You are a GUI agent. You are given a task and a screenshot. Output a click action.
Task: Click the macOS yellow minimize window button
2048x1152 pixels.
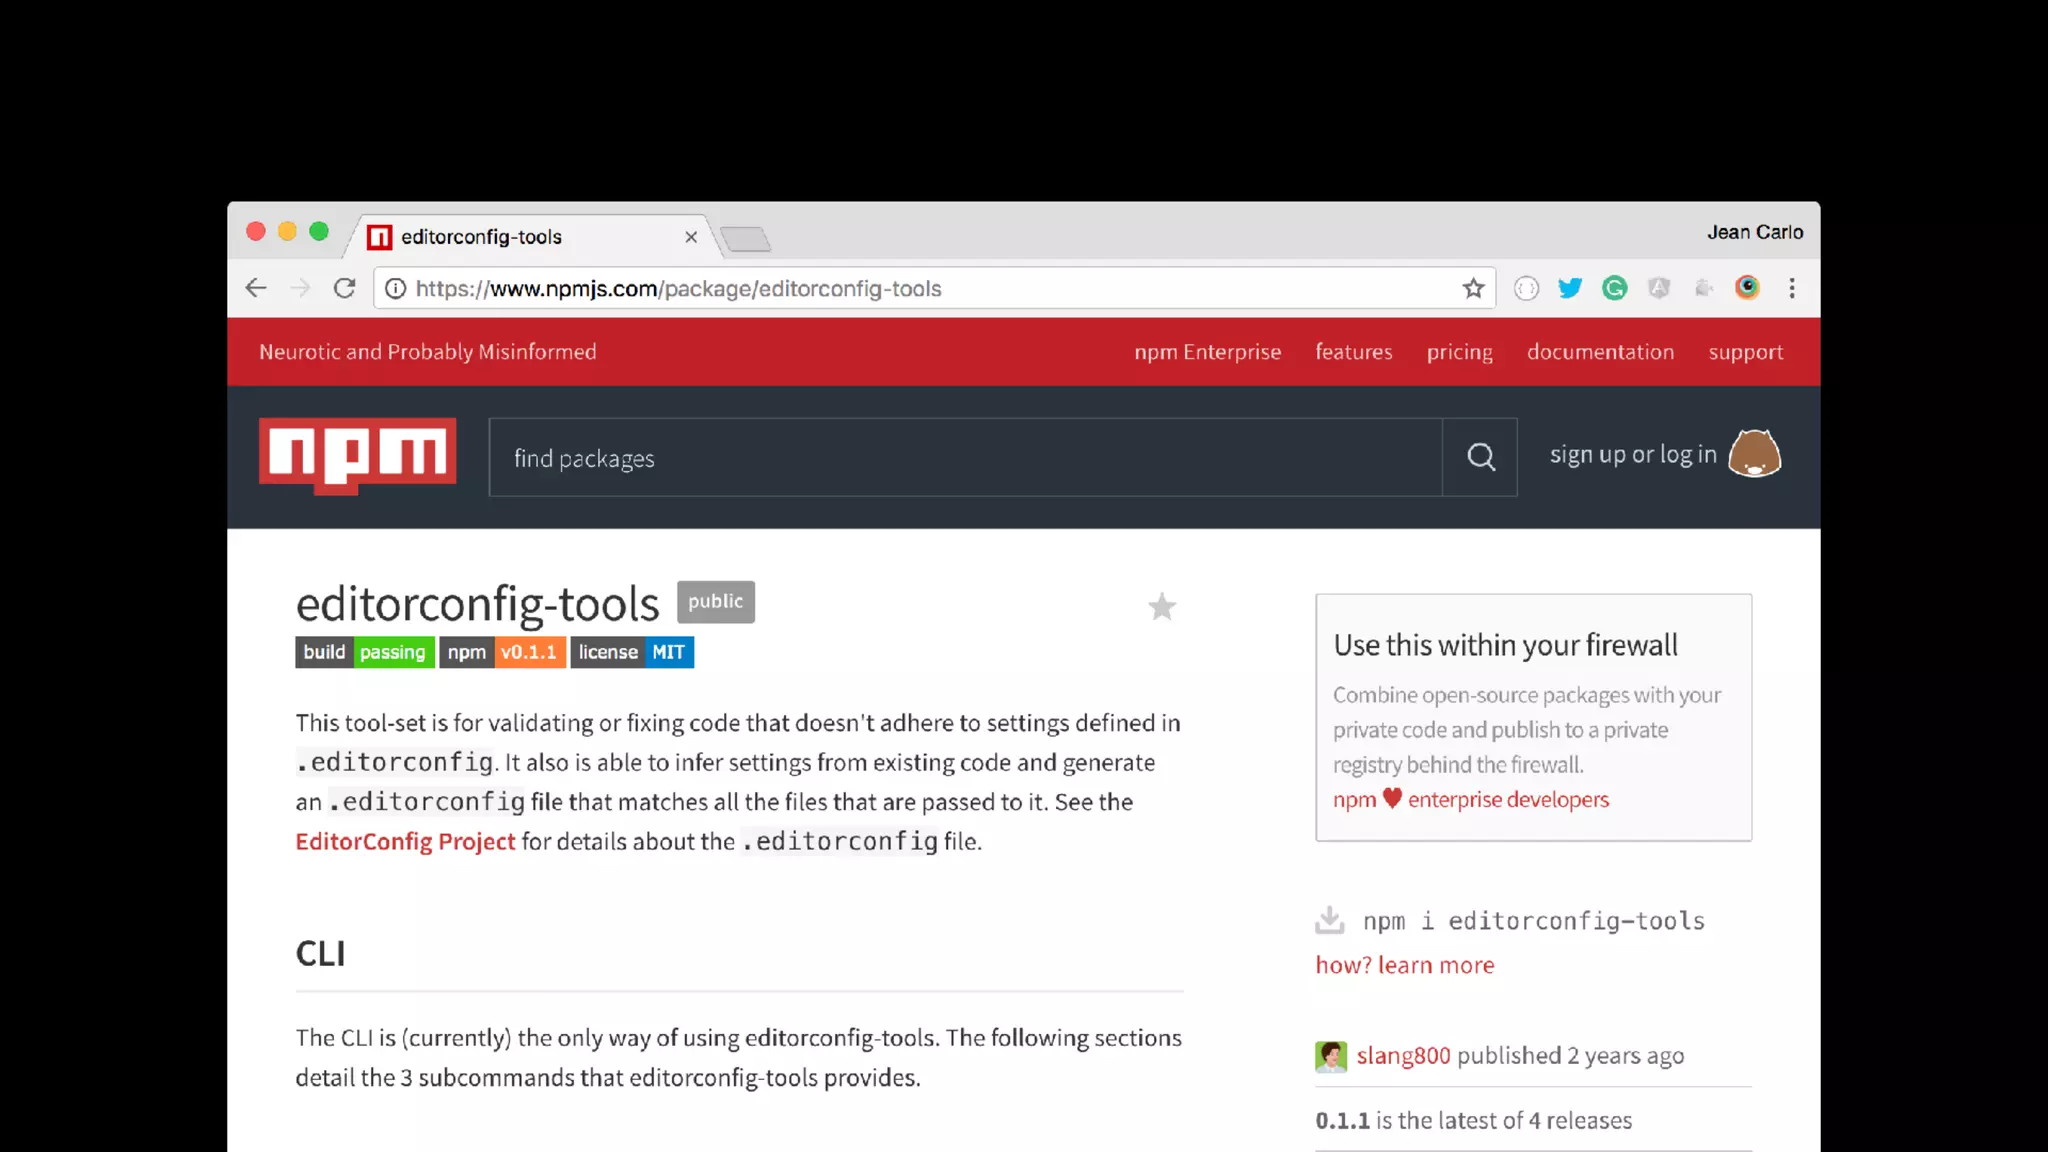[287, 232]
